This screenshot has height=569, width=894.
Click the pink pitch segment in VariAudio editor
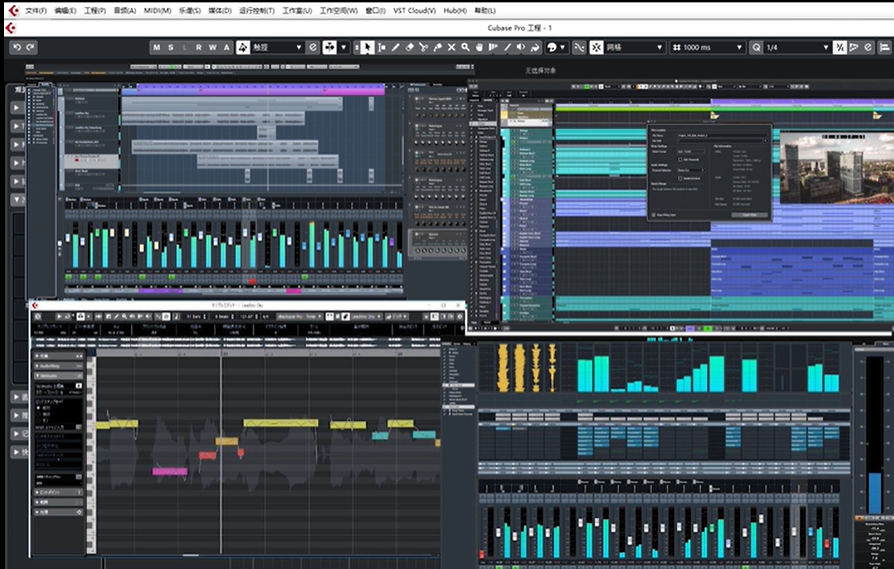pos(170,472)
